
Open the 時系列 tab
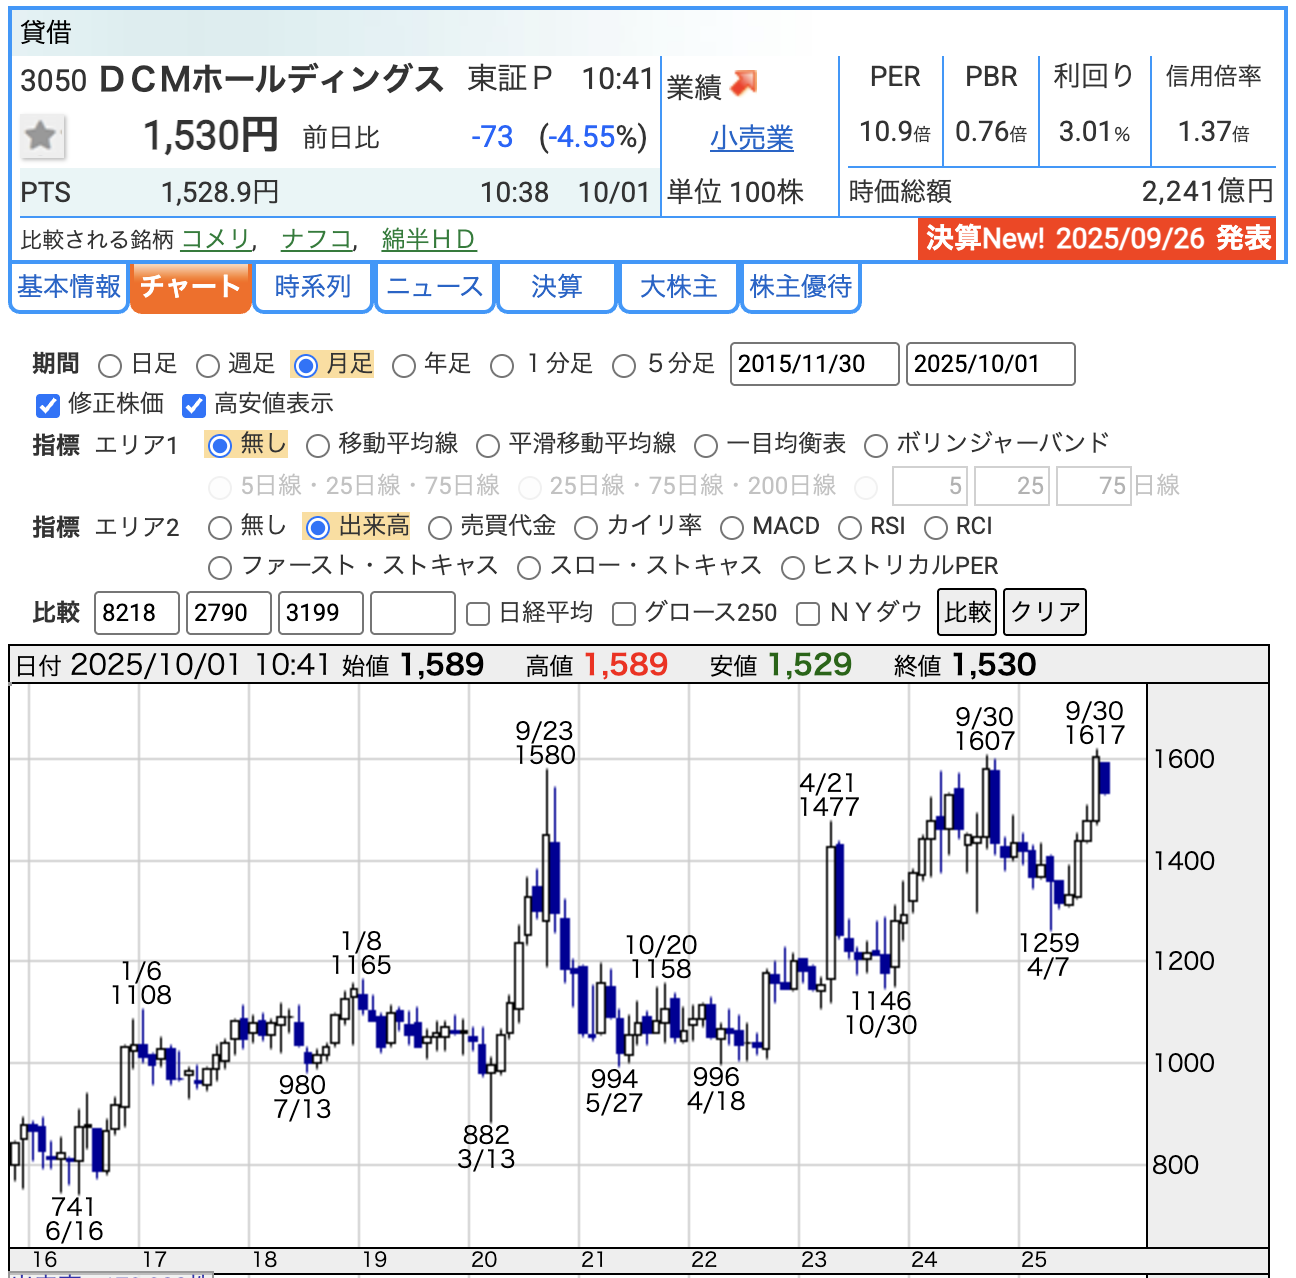(x=313, y=287)
